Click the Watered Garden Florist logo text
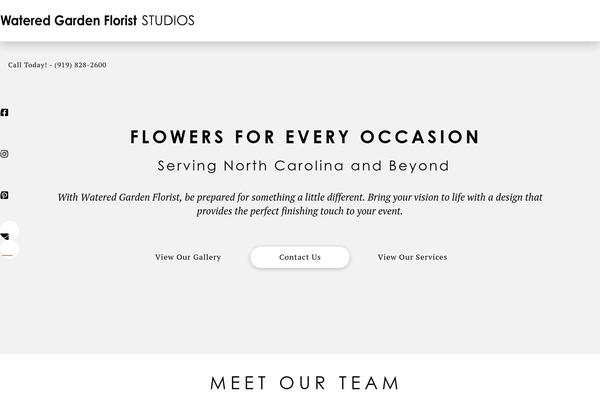 tap(69, 20)
